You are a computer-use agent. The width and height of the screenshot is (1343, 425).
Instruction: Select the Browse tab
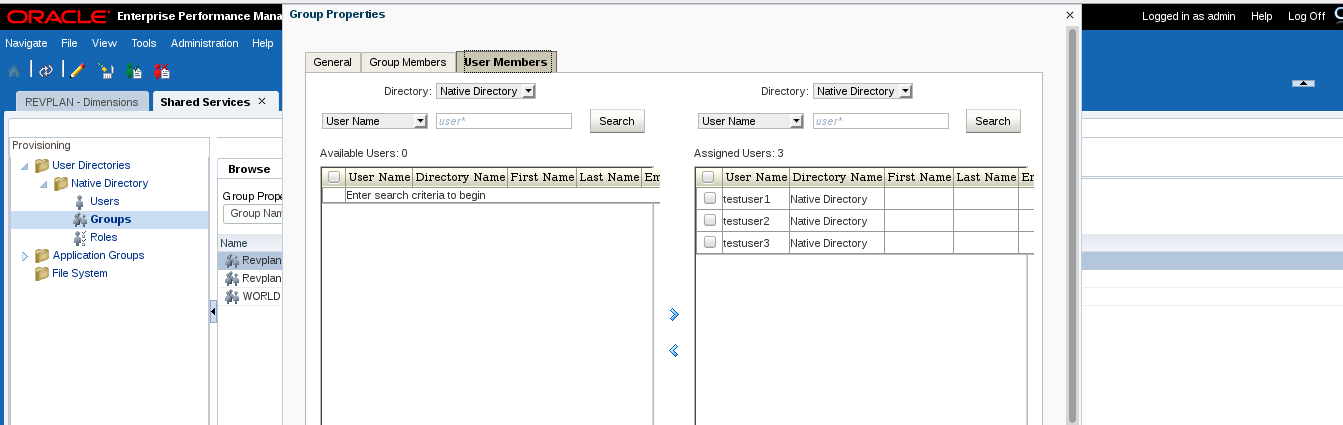pyautogui.click(x=249, y=169)
